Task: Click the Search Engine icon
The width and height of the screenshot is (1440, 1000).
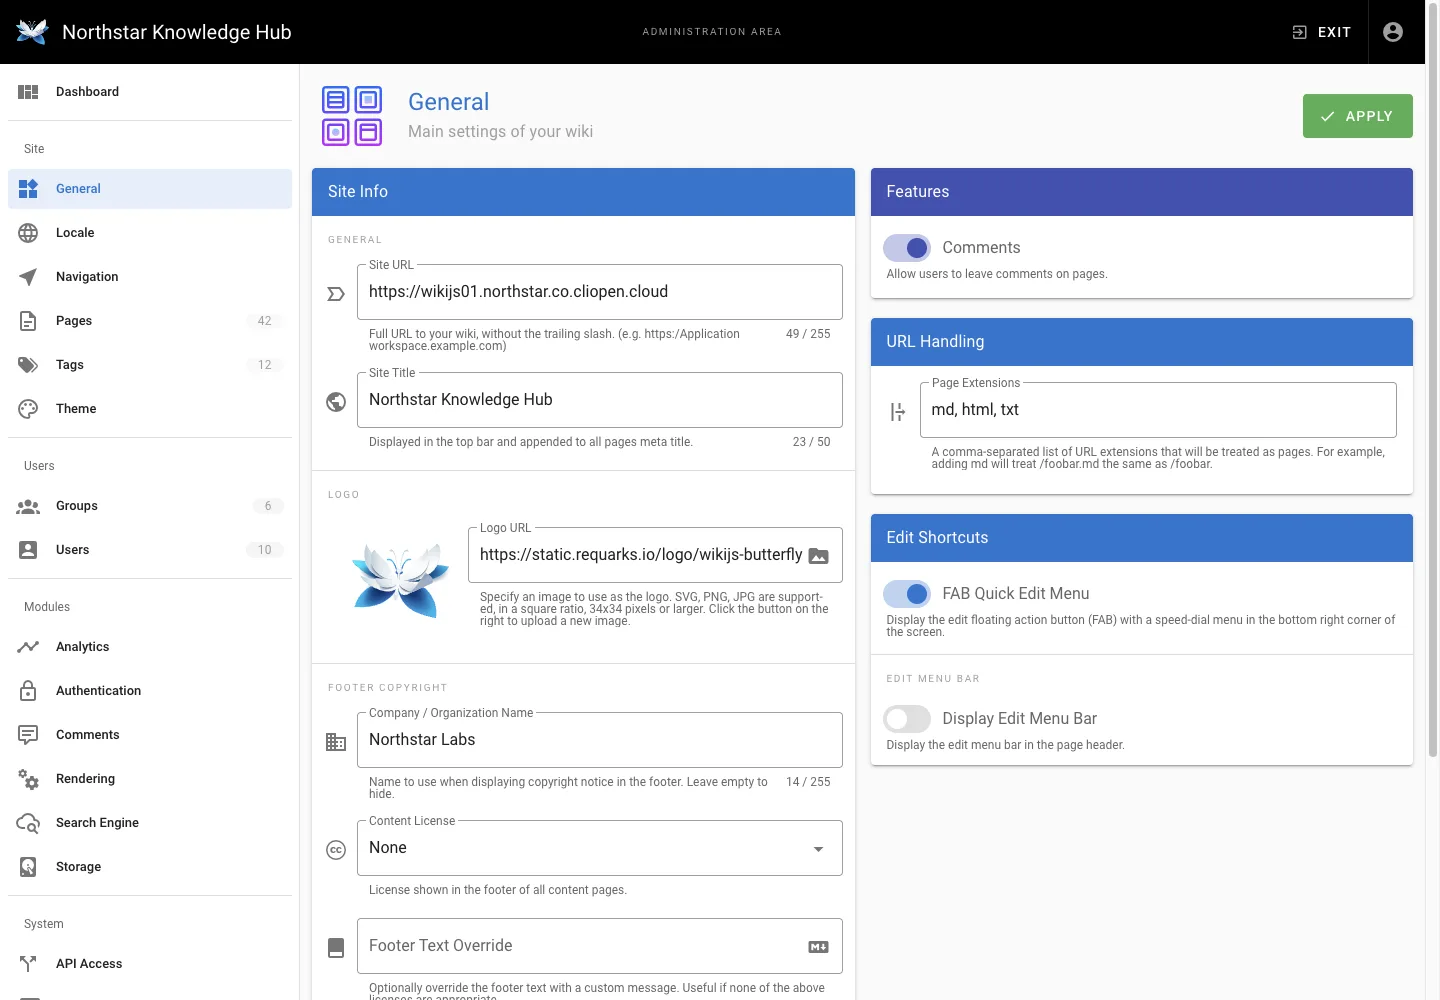Action: (x=28, y=823)
